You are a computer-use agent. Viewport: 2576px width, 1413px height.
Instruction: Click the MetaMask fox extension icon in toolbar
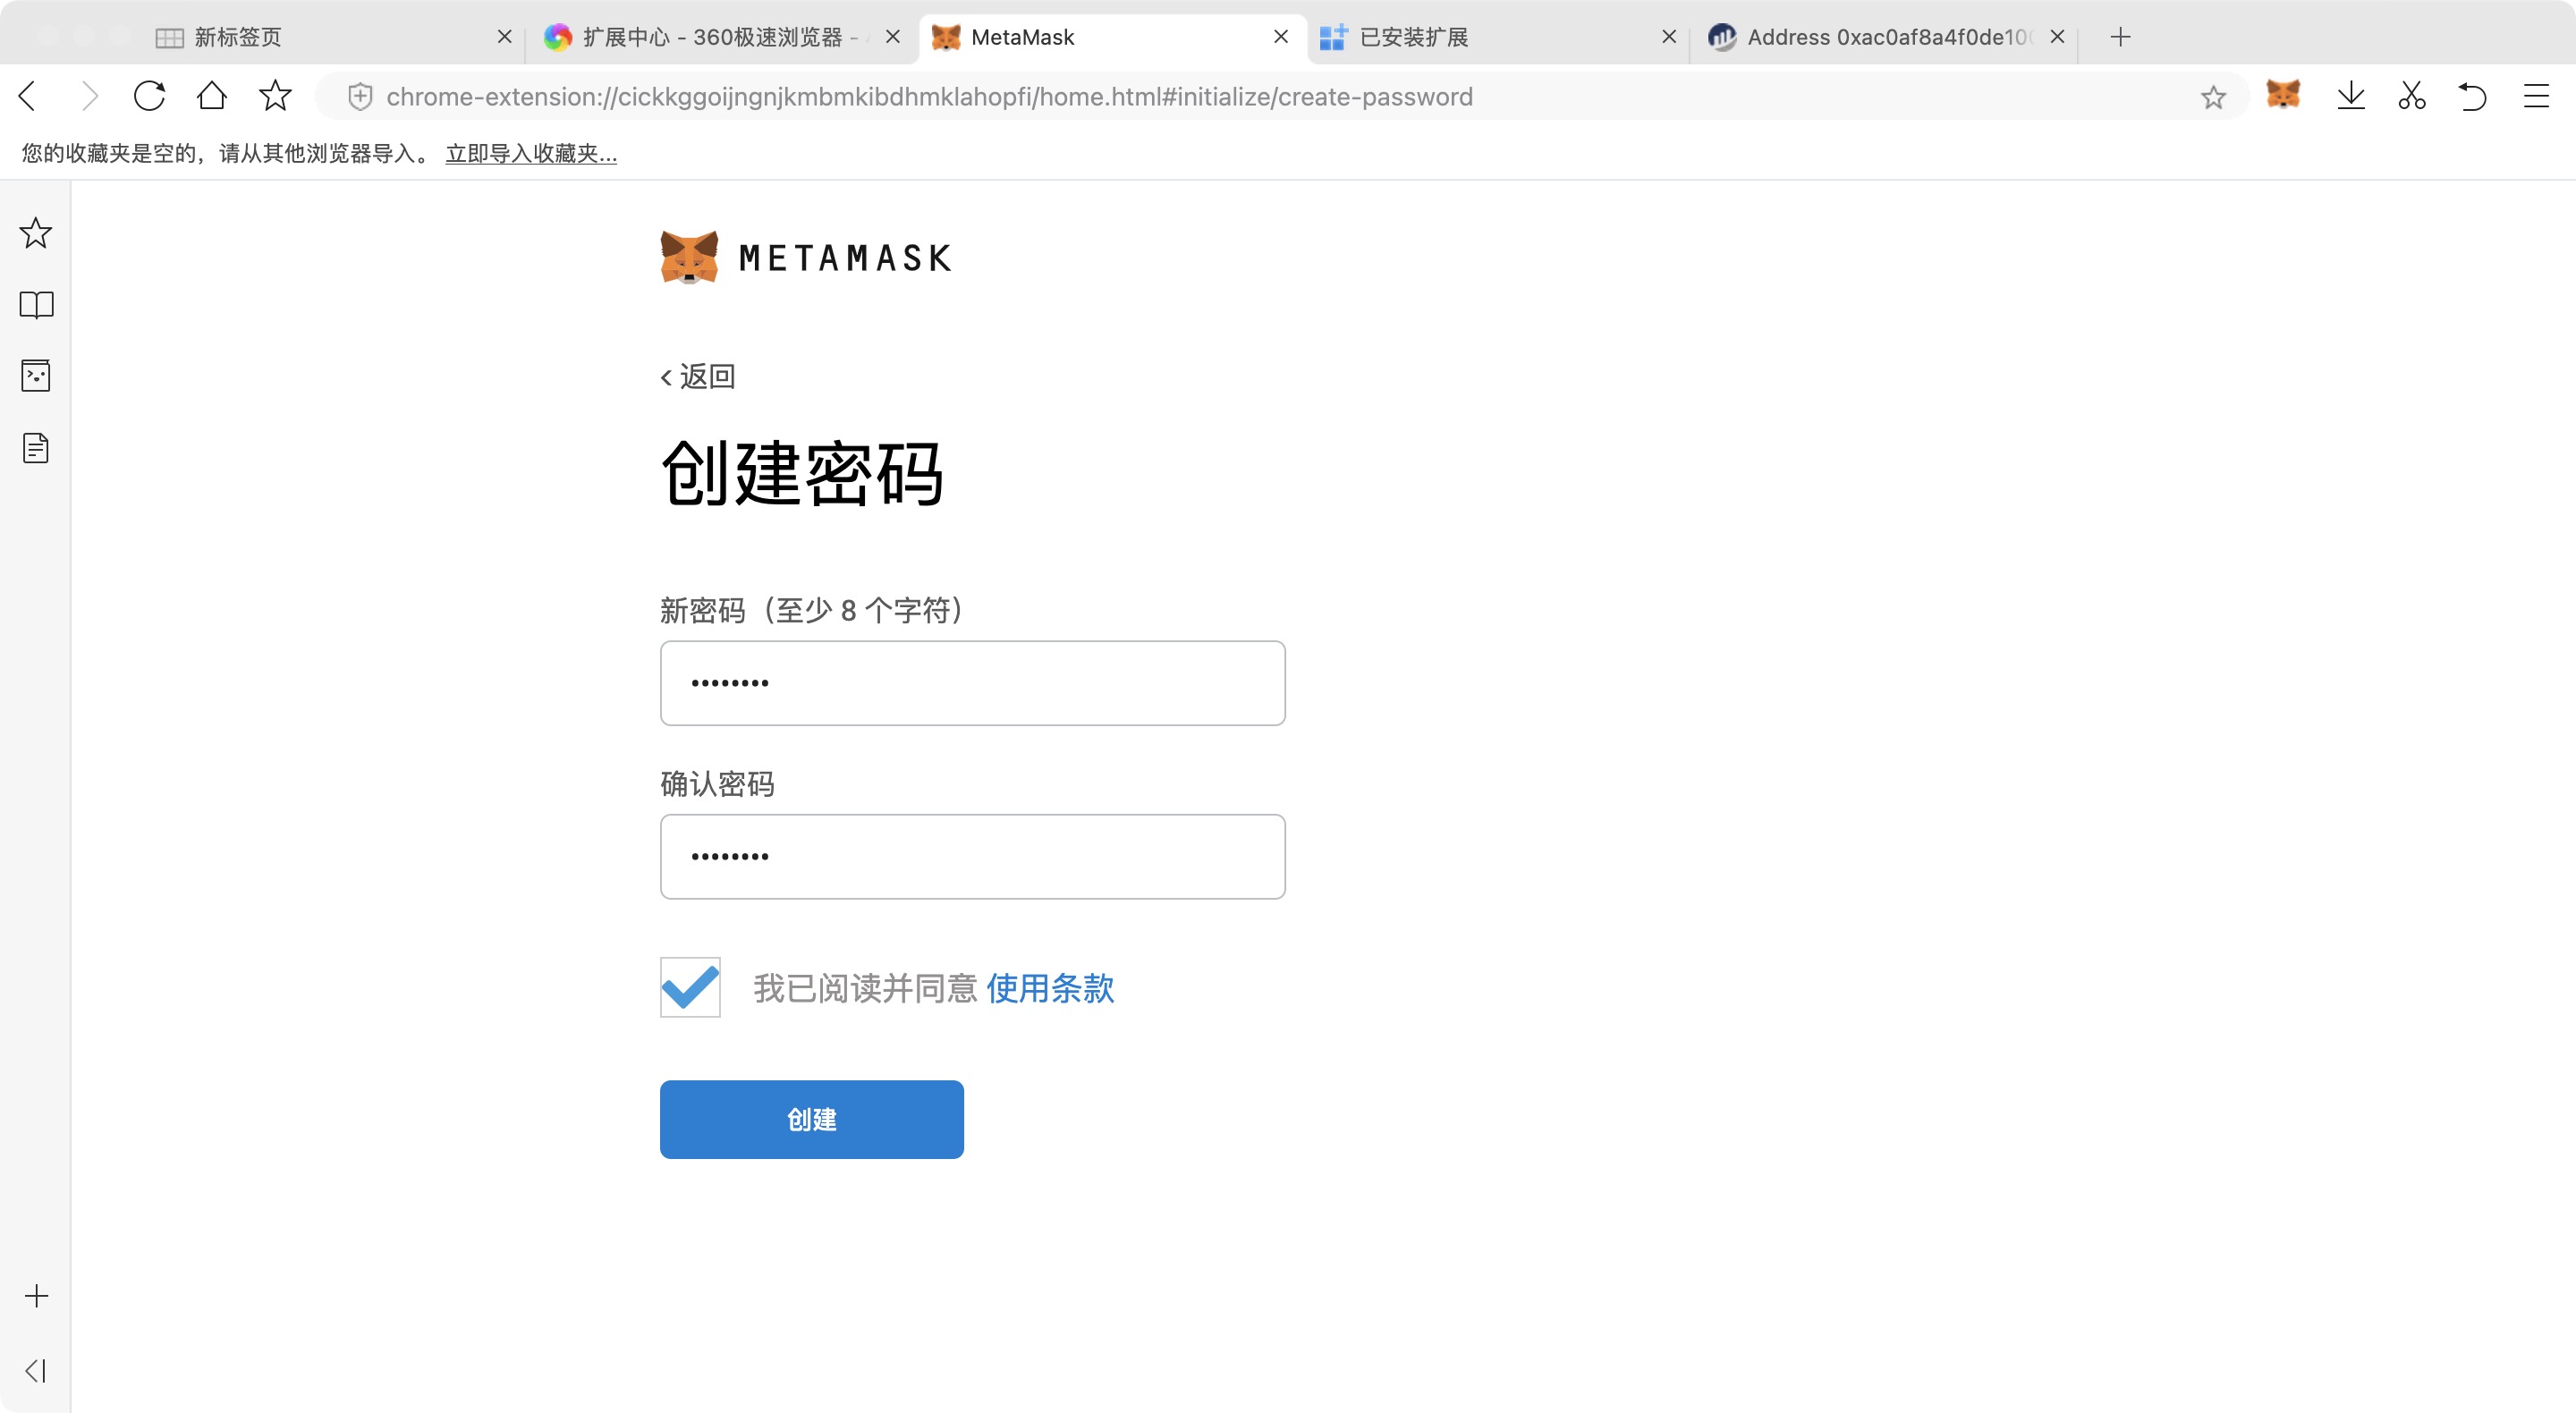pos(2283,95)
